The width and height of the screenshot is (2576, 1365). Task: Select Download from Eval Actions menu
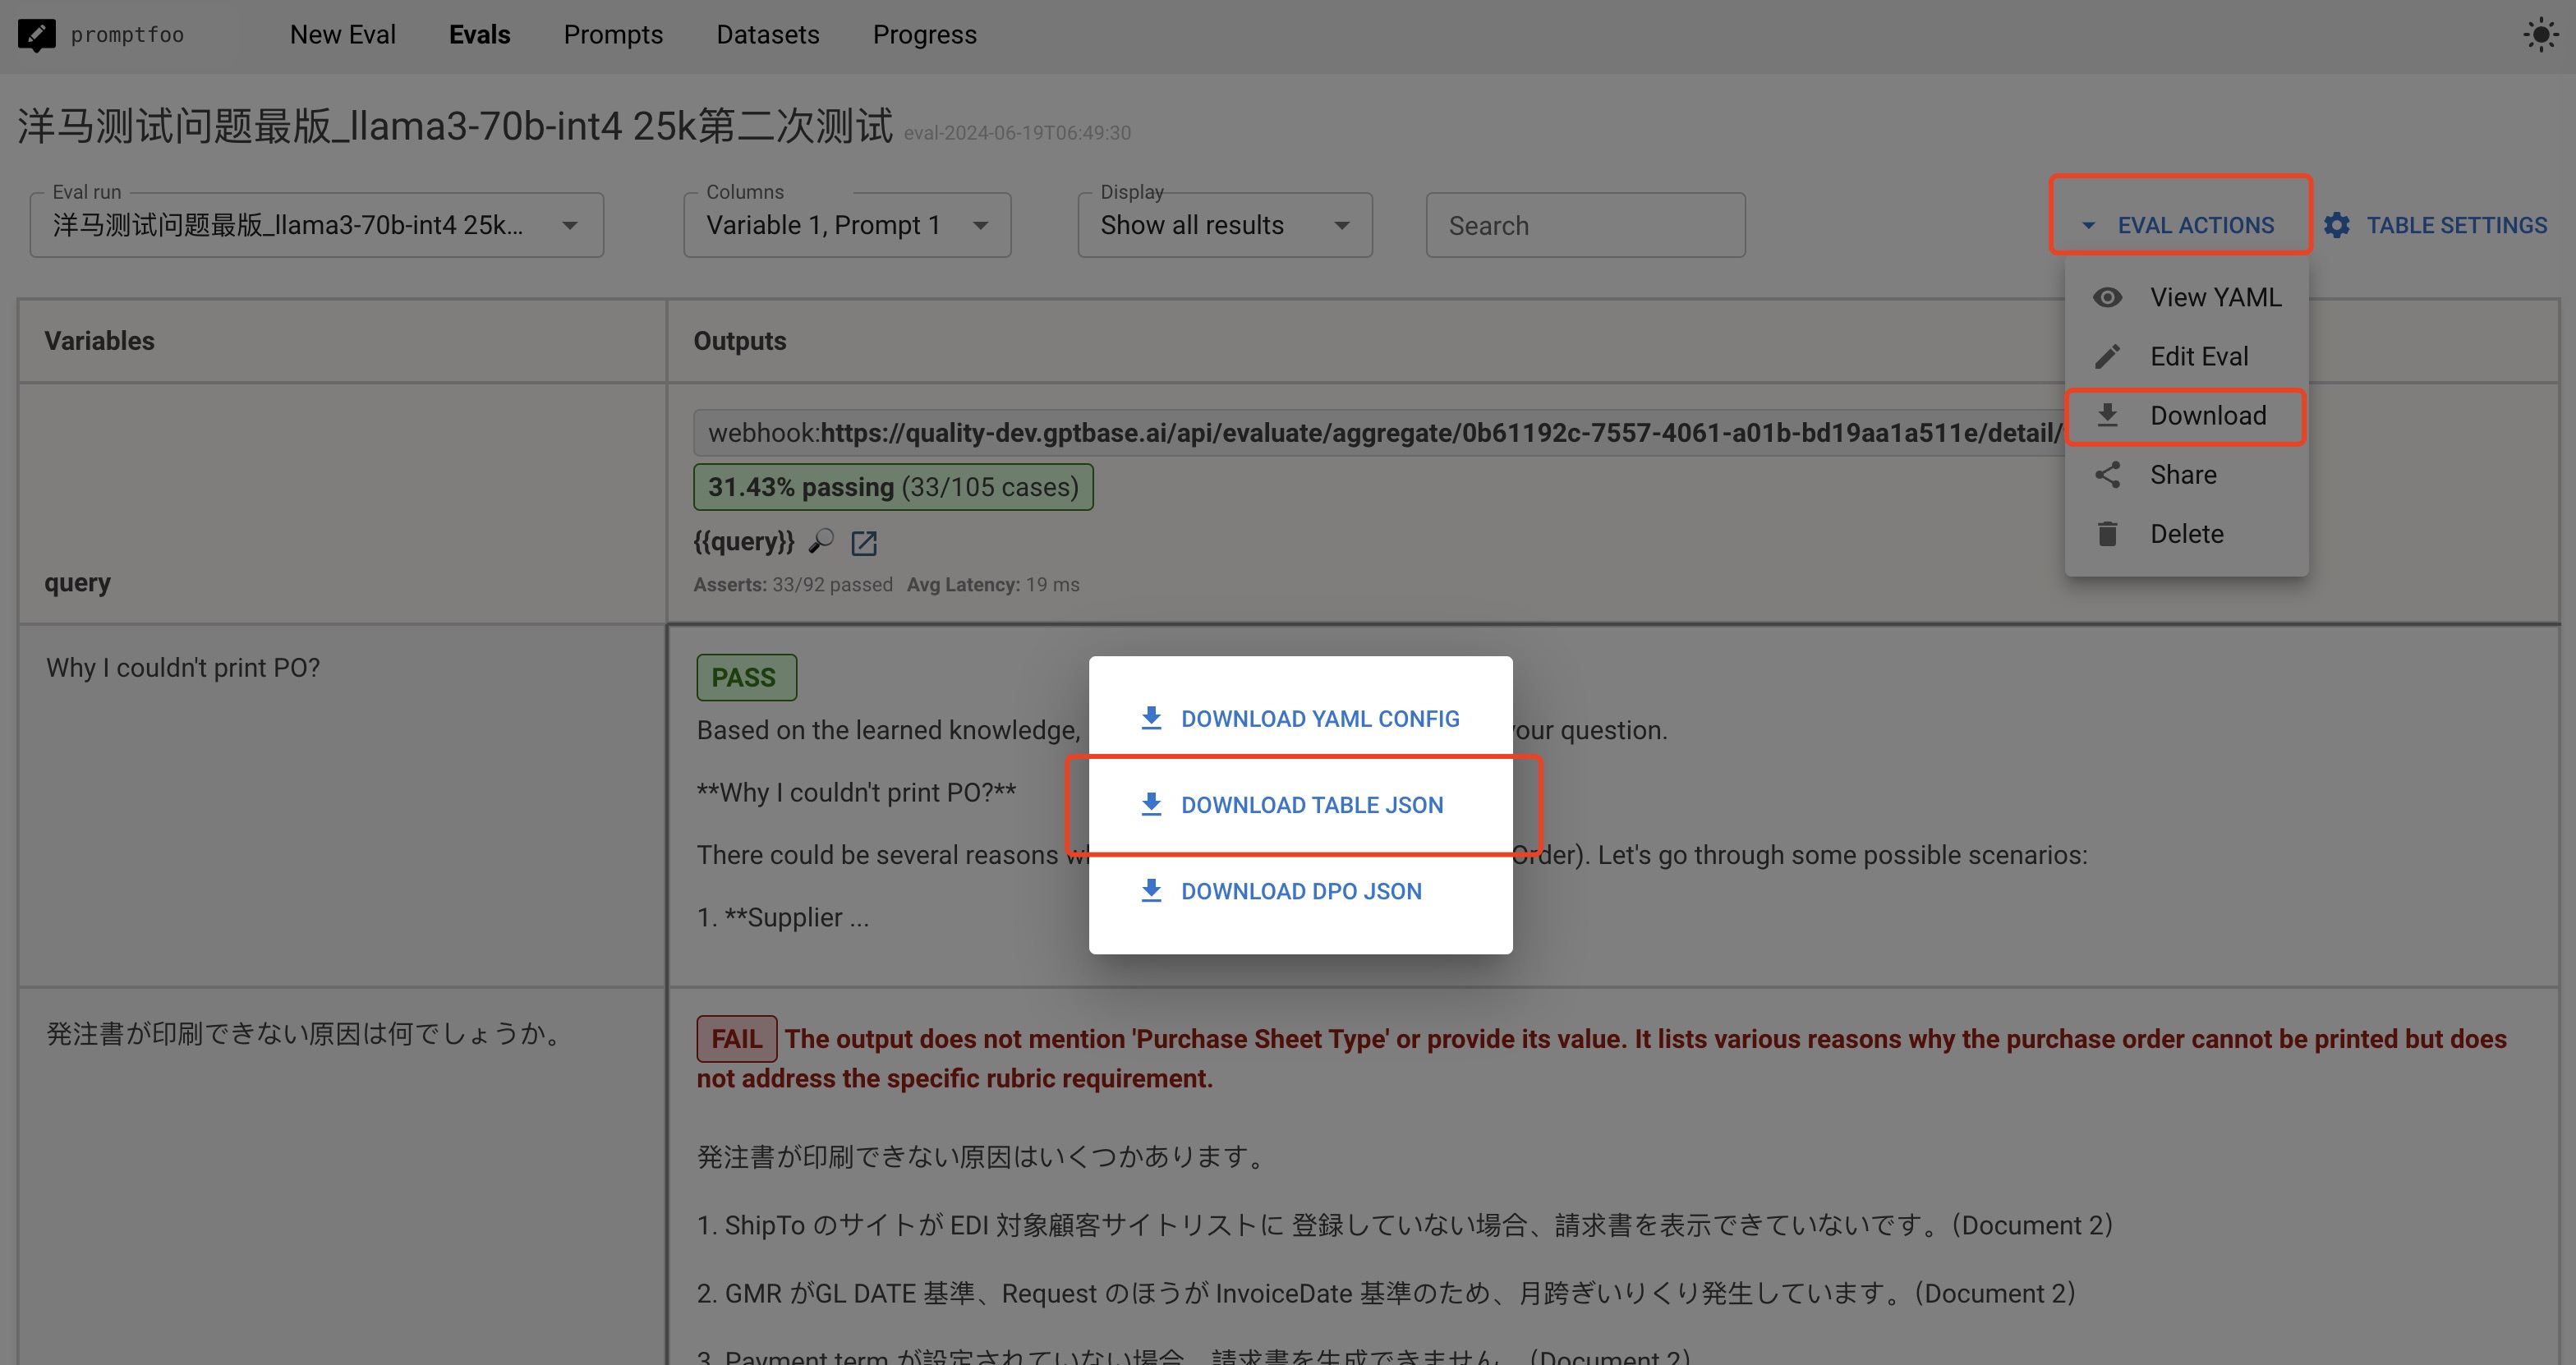tap(2186, 416)
